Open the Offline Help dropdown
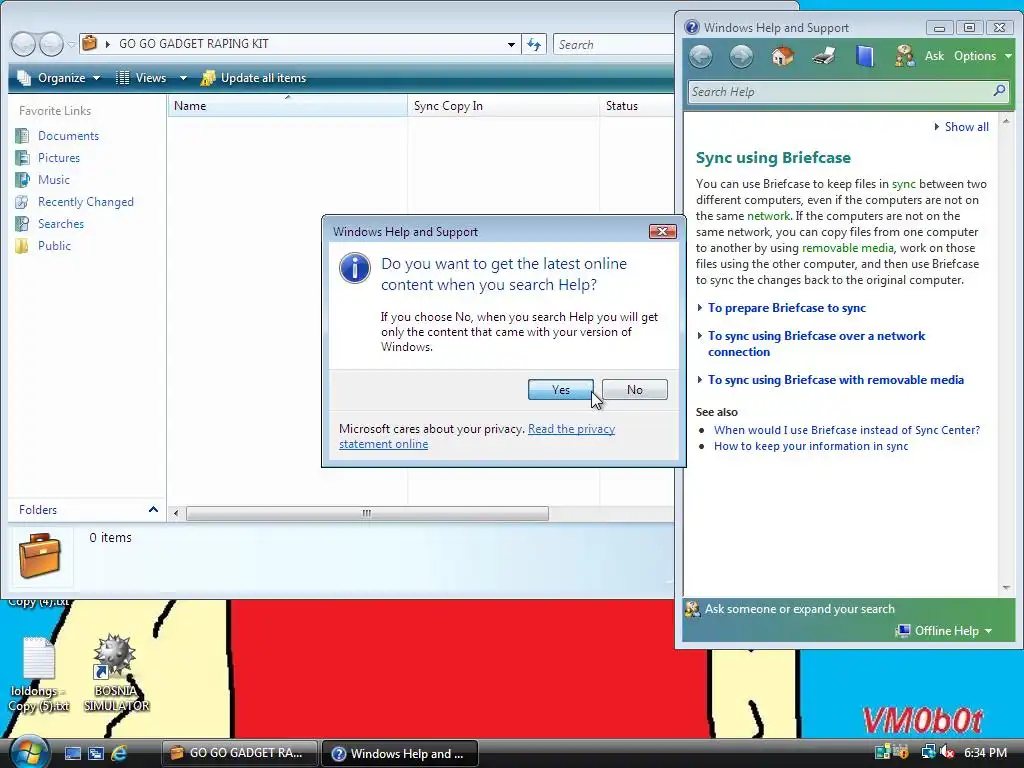The width and height of the screenshot is (1024, 768). click(x=953, y=630)
